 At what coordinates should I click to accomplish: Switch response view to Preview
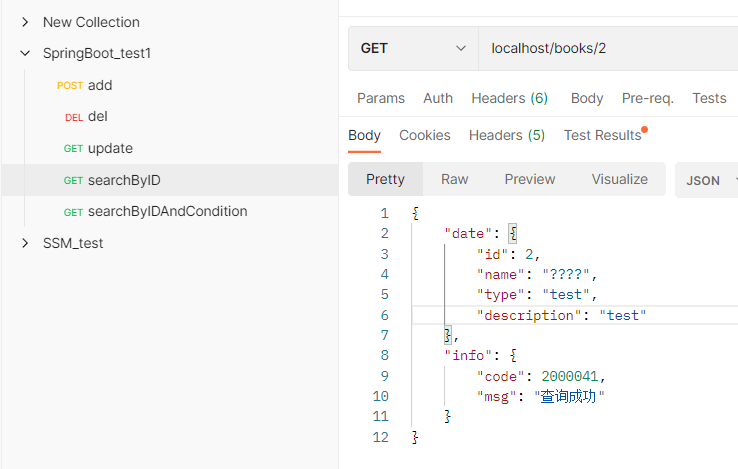[x=529, y=179]
